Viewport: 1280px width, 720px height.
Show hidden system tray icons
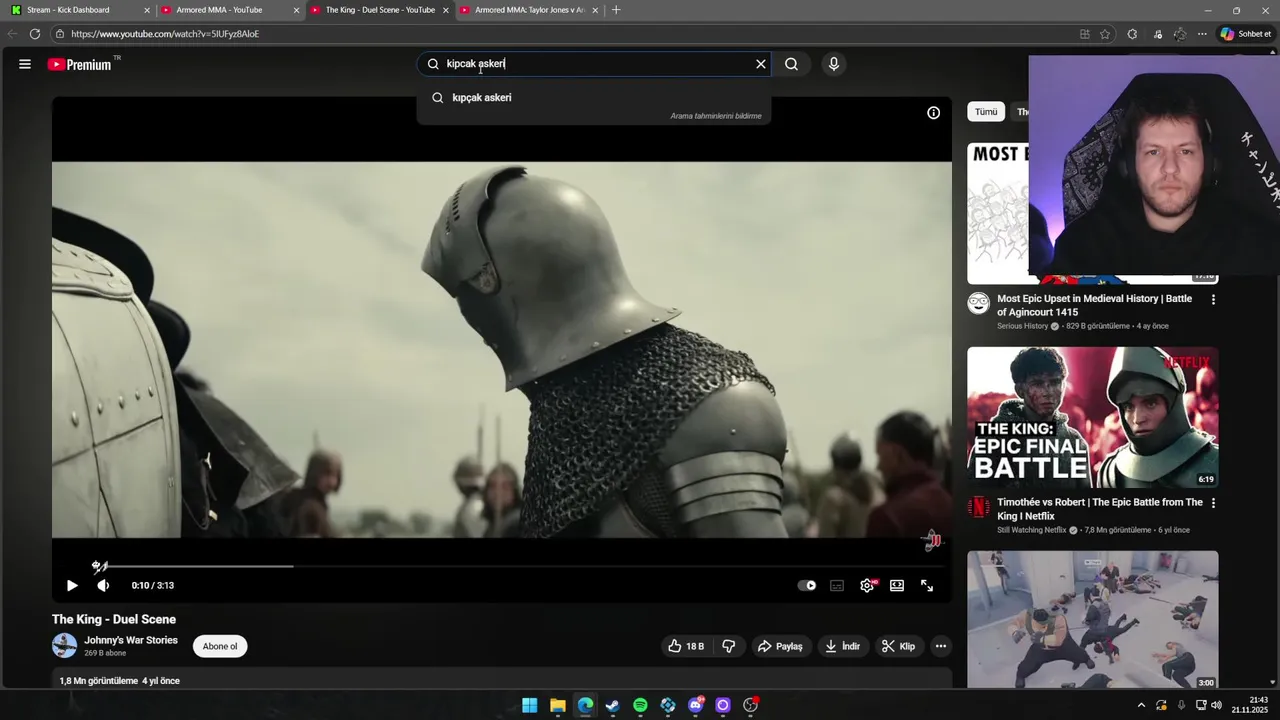[x=1141, y=705]
